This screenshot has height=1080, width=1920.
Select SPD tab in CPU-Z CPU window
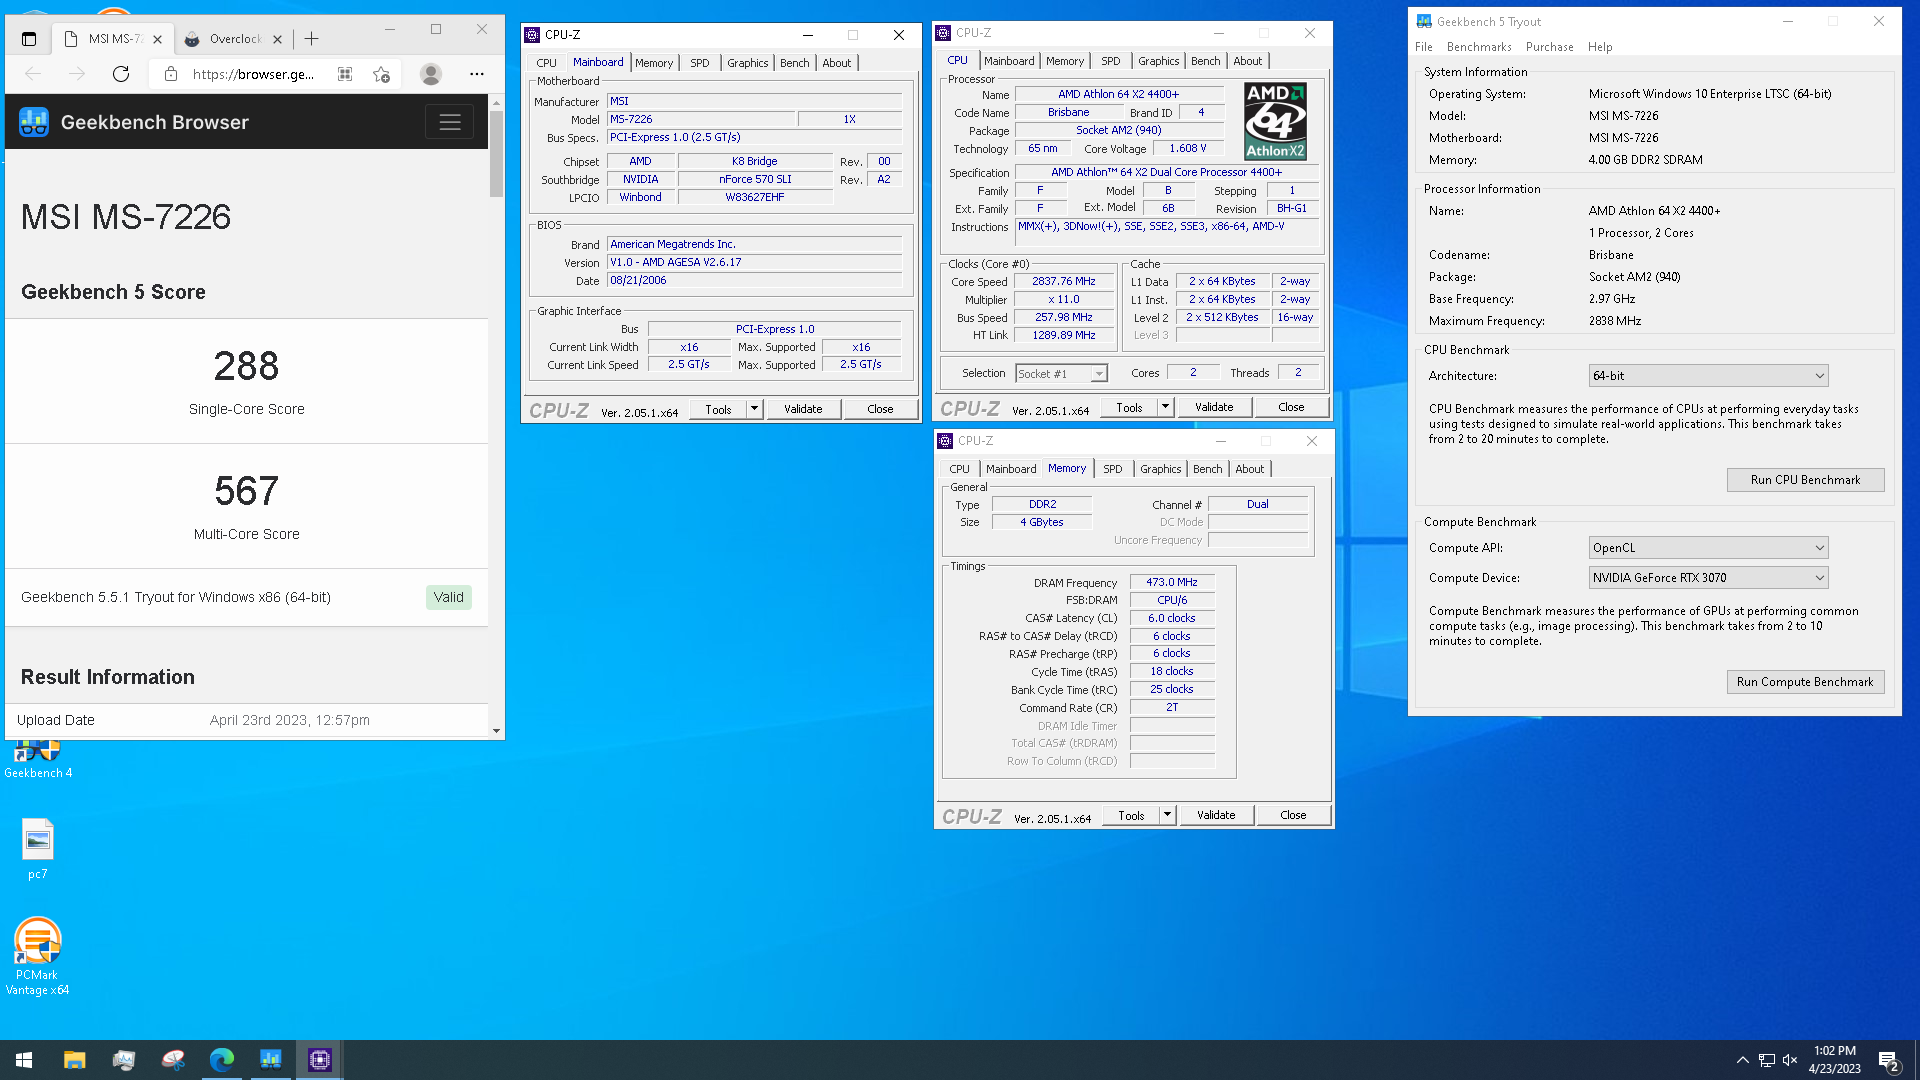(x=1110, y=61)
